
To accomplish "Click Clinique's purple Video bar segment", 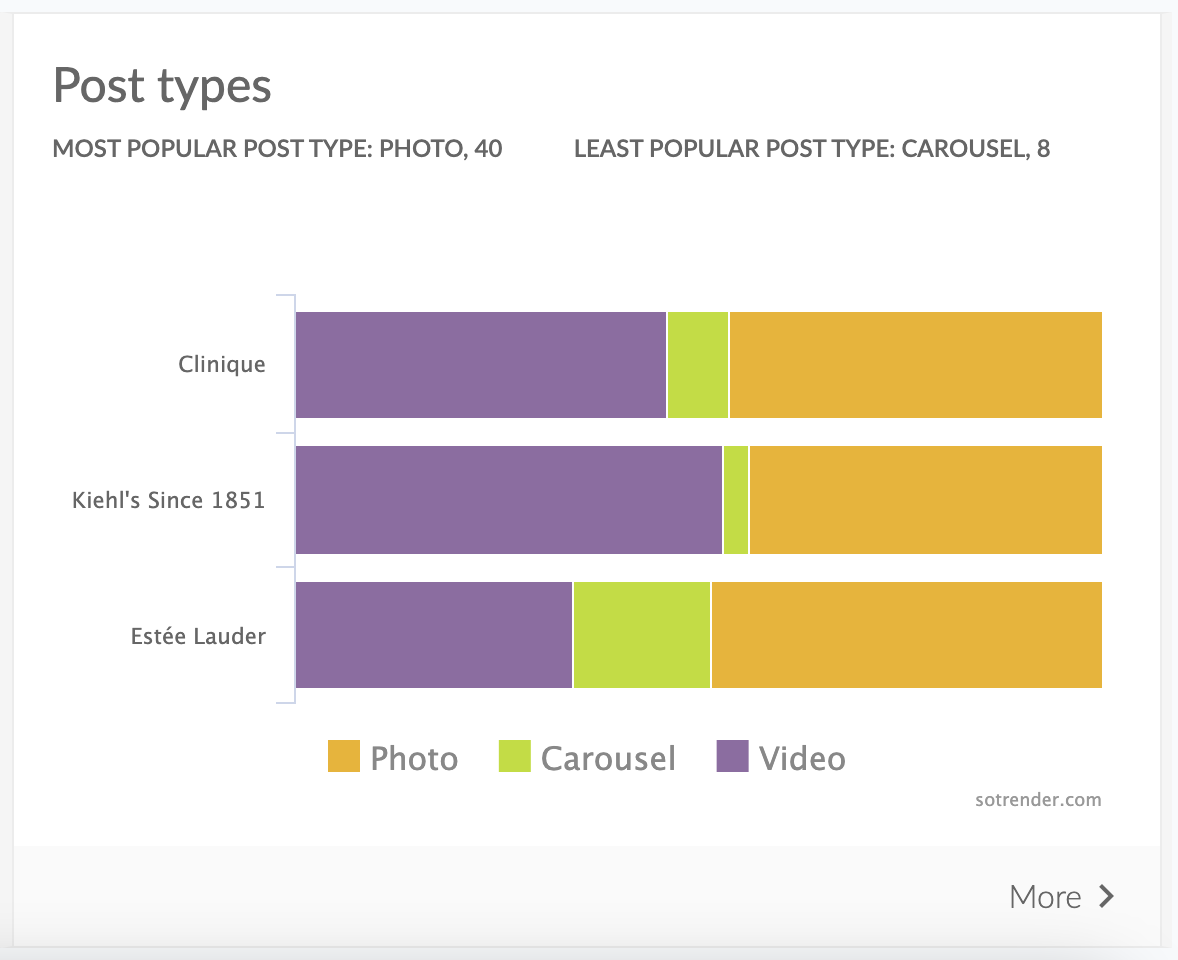I will coord(481,365).
